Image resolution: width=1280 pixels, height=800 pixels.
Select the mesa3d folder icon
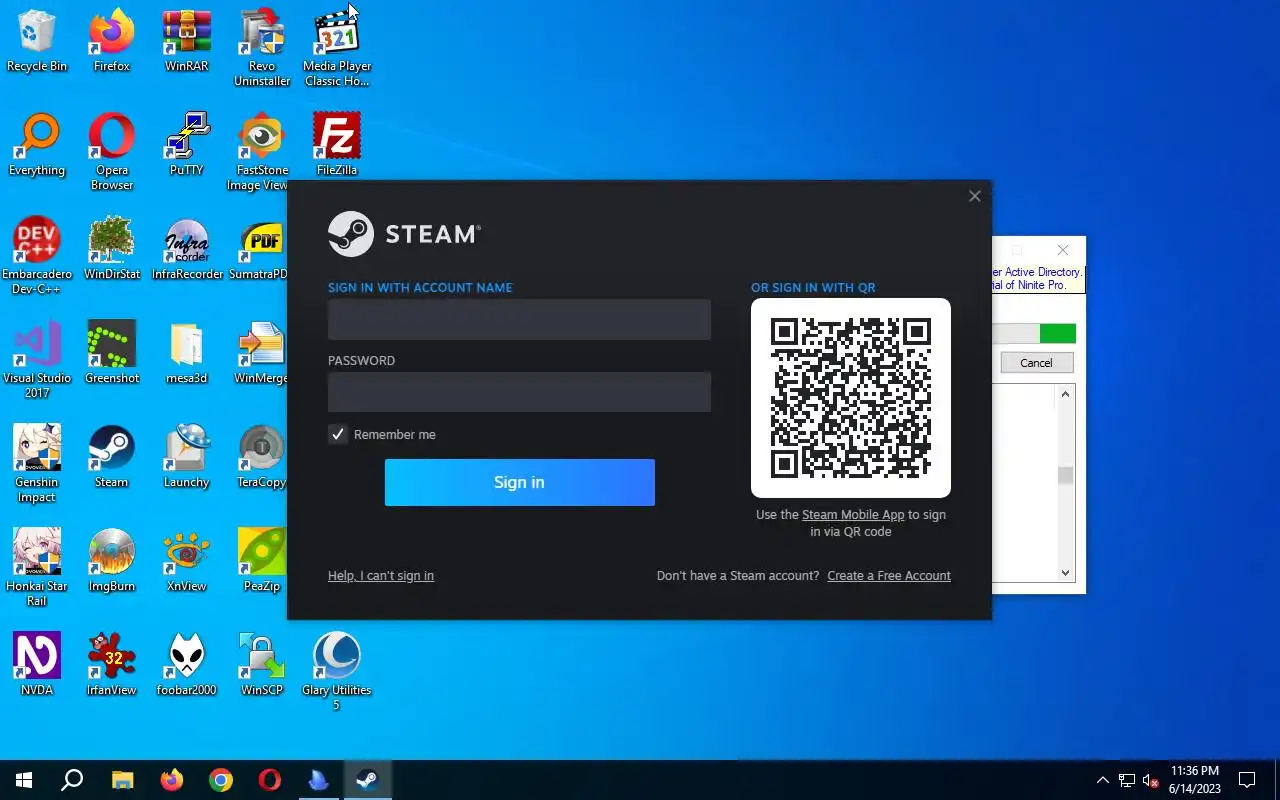[187, 352]
